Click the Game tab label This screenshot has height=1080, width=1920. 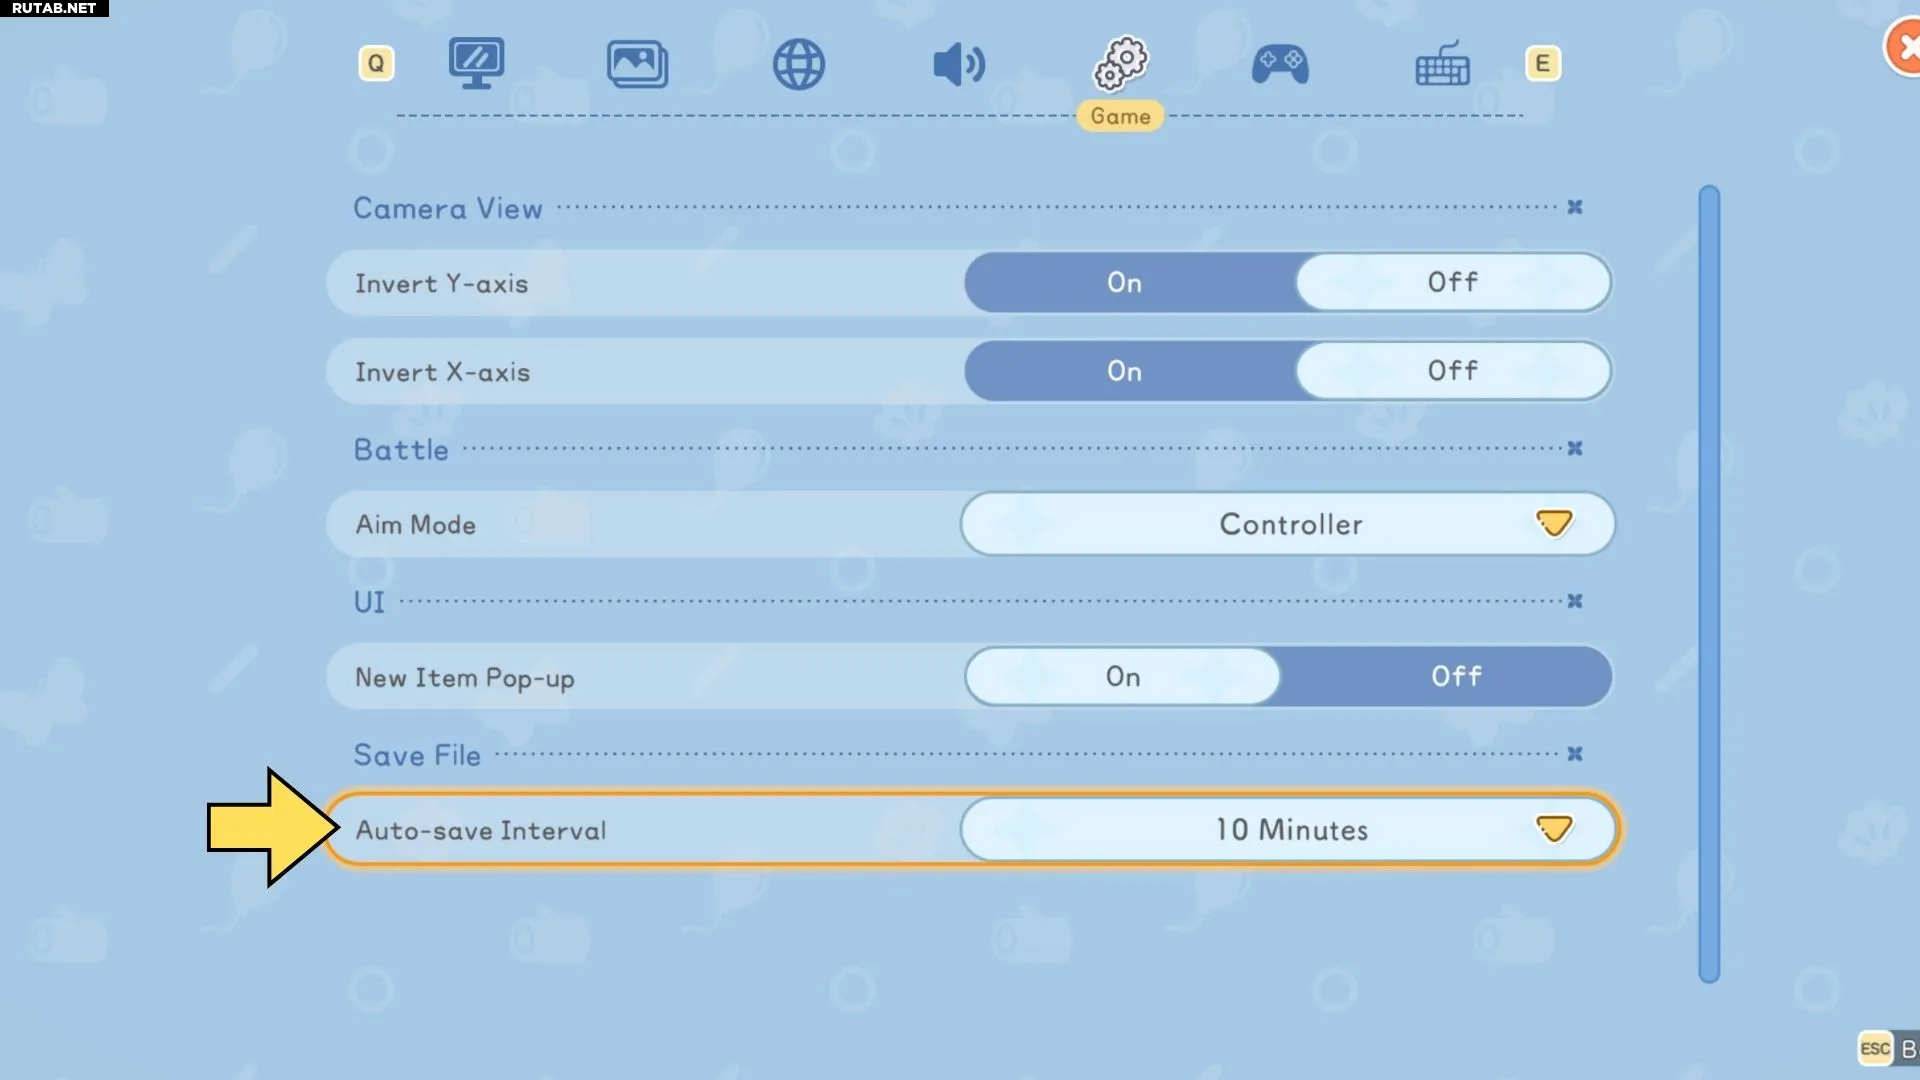click(x=1120, y=117)
